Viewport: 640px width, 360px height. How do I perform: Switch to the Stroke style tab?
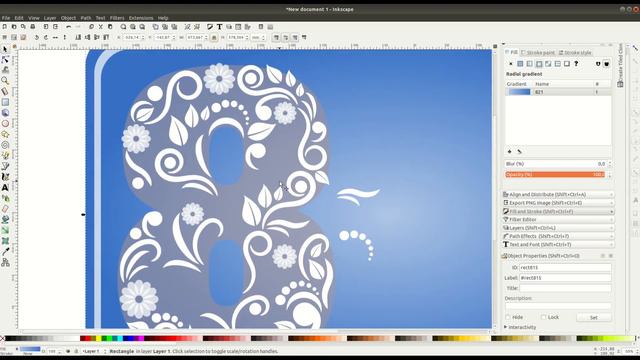click(575, 53)
